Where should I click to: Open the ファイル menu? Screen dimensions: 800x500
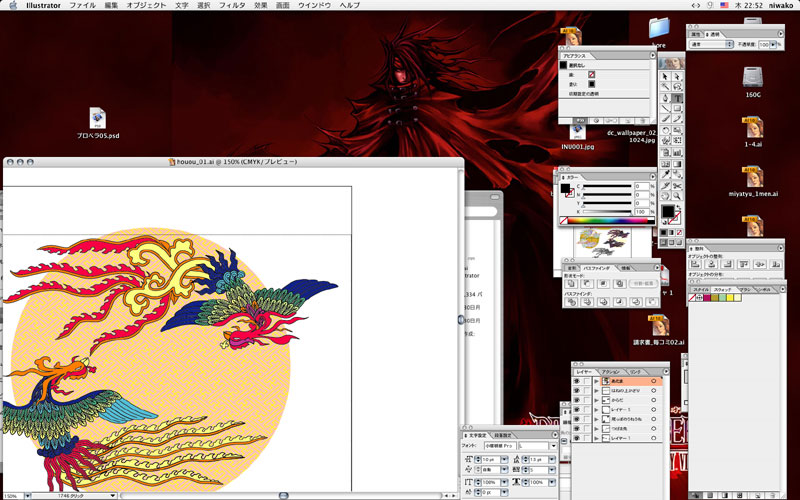(82, 5)
